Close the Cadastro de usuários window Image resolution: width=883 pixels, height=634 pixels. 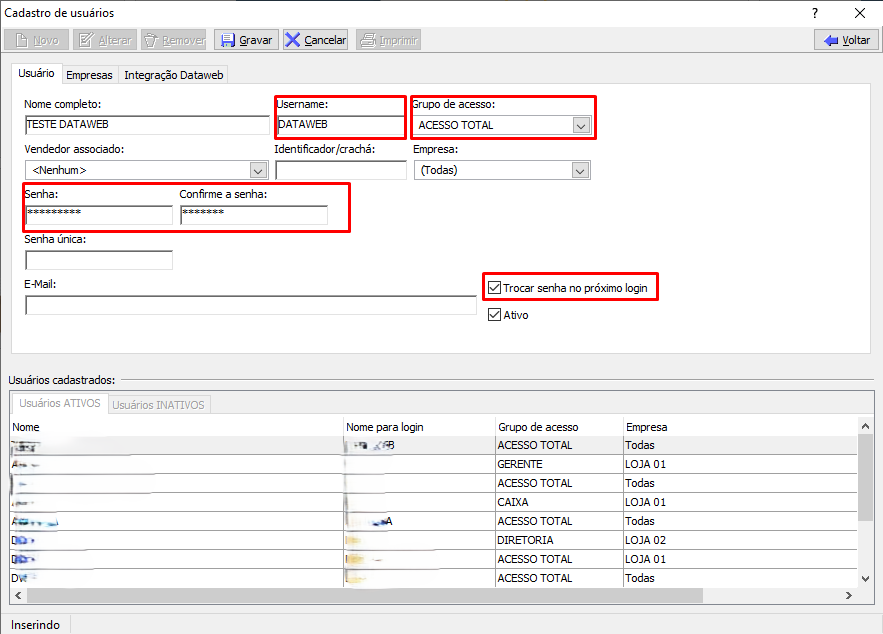point(859,13)
